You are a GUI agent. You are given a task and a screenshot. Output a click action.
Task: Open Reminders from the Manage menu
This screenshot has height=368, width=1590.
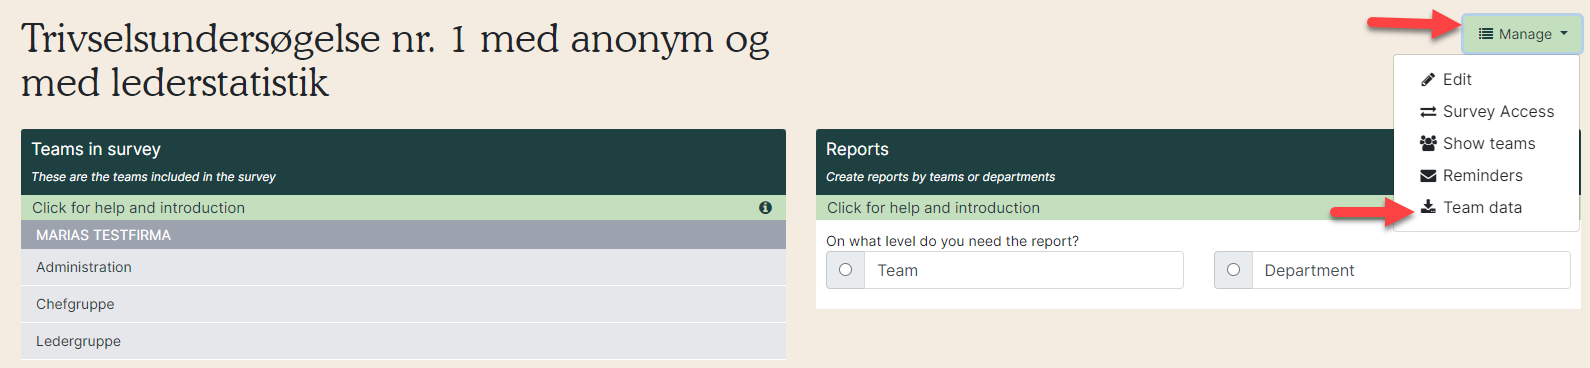coord(1486,175)
